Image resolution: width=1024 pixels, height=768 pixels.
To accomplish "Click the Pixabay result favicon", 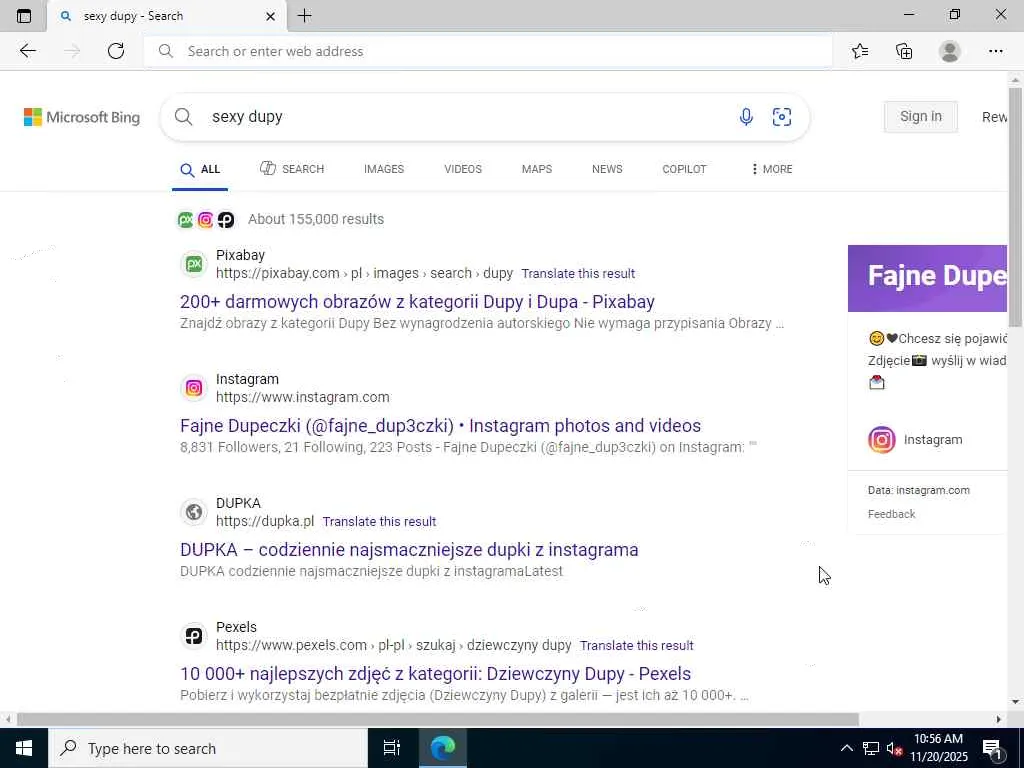I will [x=194, y=264].
